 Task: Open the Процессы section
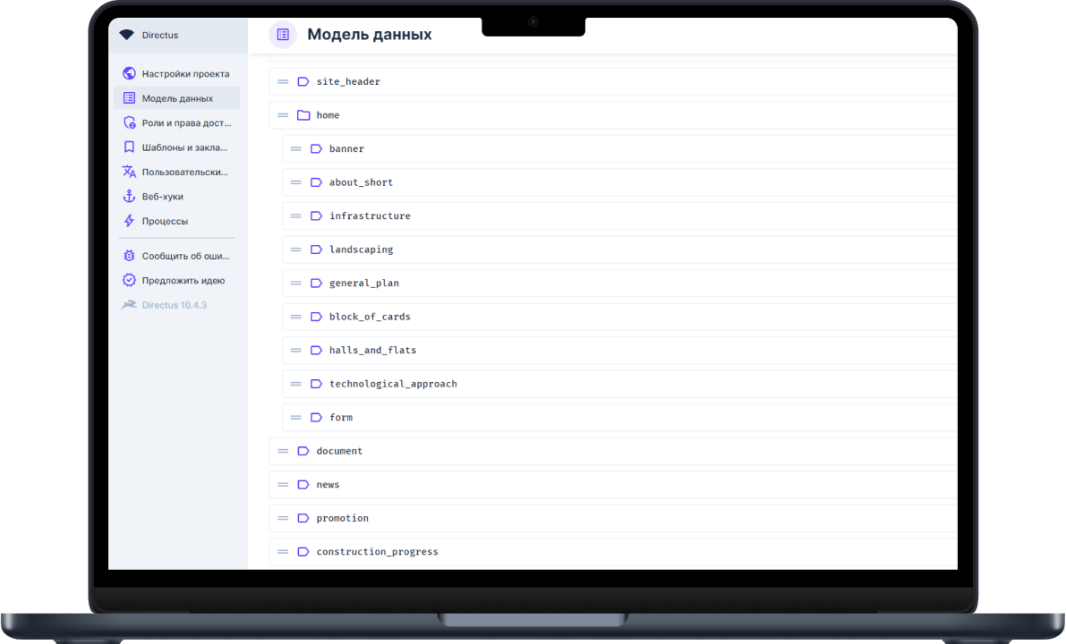pyautogui.click(x=177, y=220)
